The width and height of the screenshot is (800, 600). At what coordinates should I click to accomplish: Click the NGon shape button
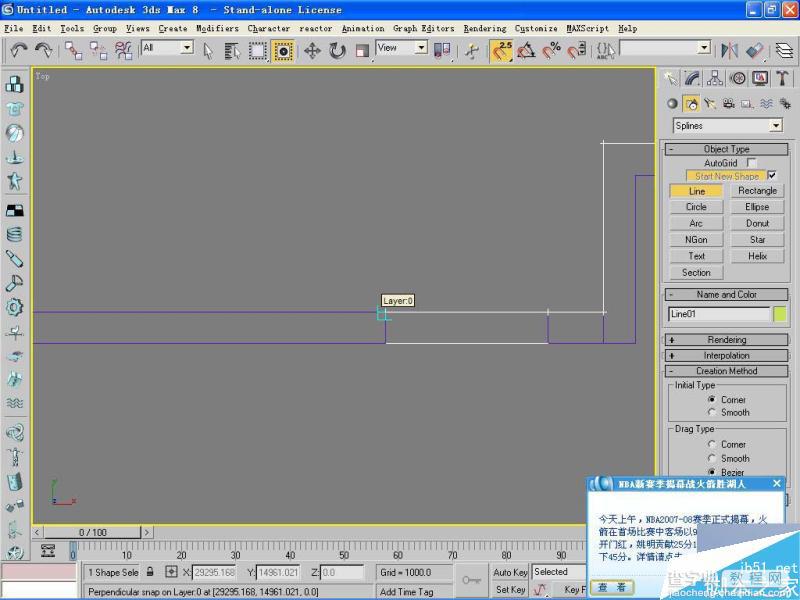click(696, 240)
